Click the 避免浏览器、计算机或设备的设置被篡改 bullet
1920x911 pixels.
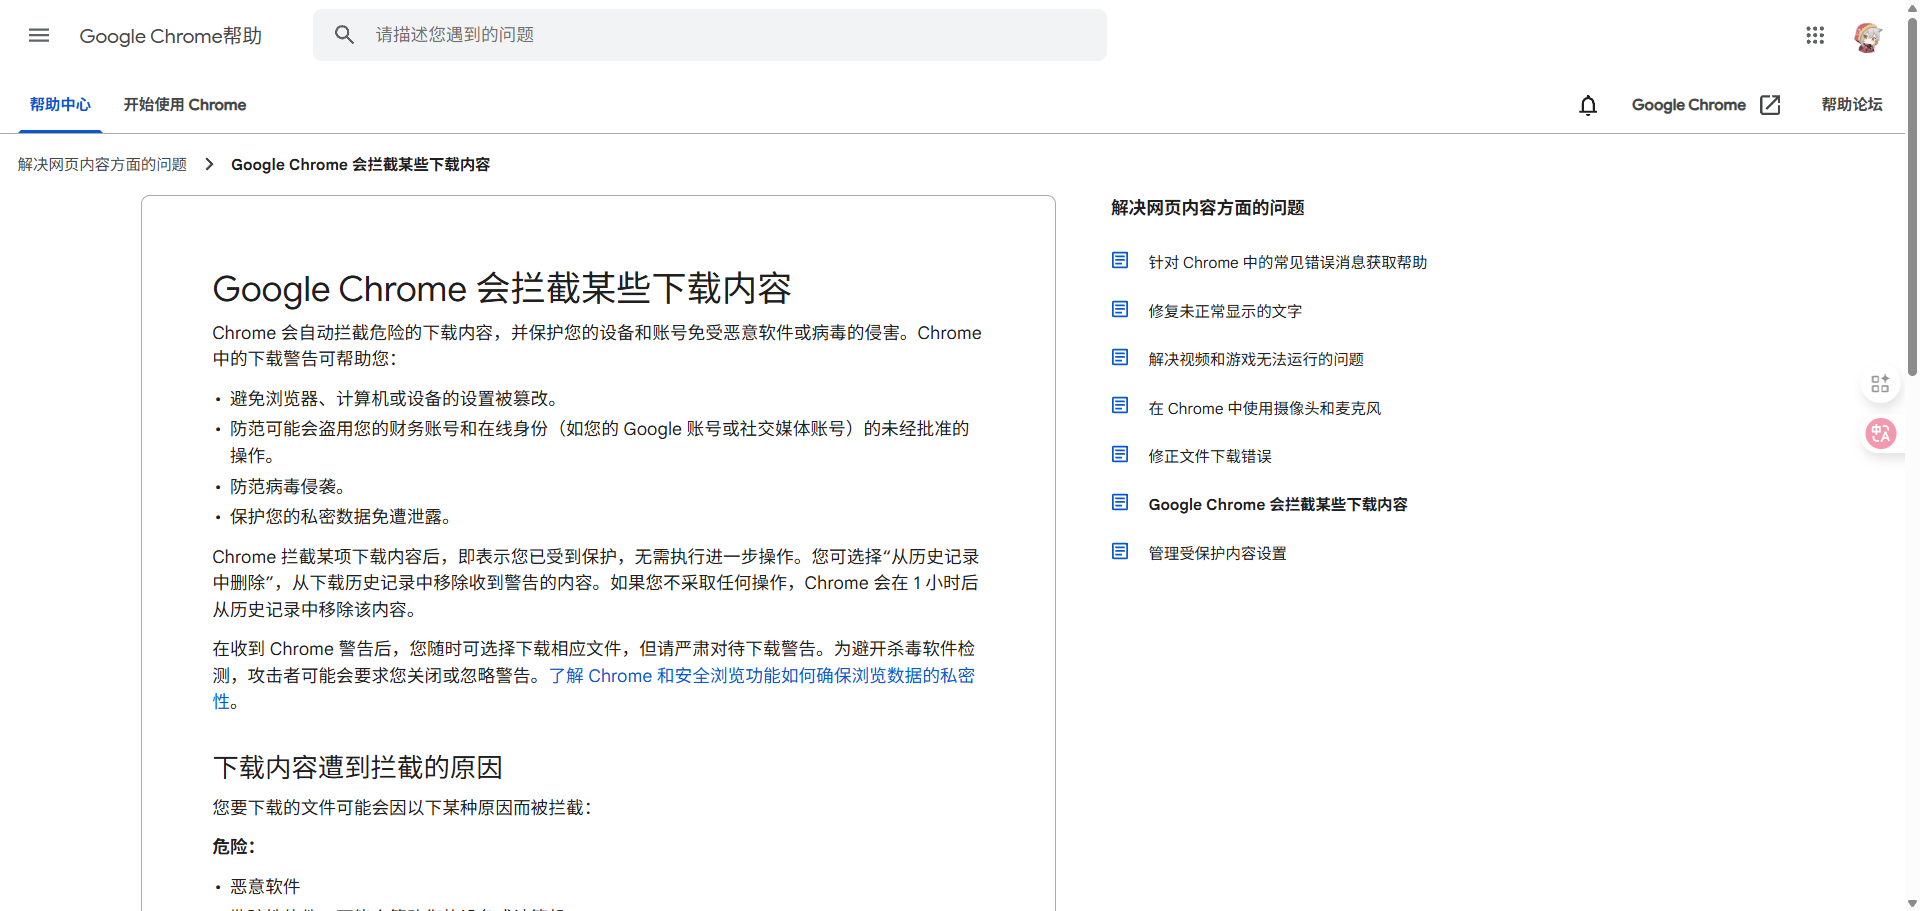tap(394, 398)
